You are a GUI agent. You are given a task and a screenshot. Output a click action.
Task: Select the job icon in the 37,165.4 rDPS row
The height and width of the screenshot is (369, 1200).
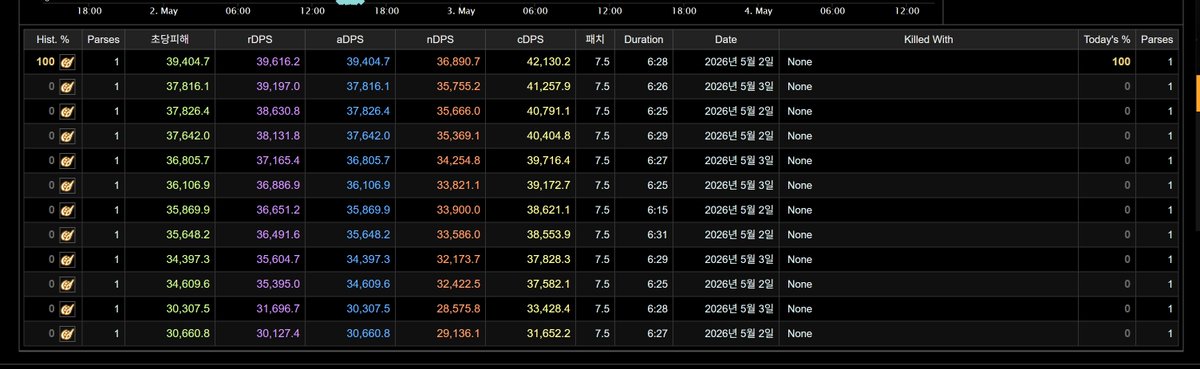pos(67,160)
